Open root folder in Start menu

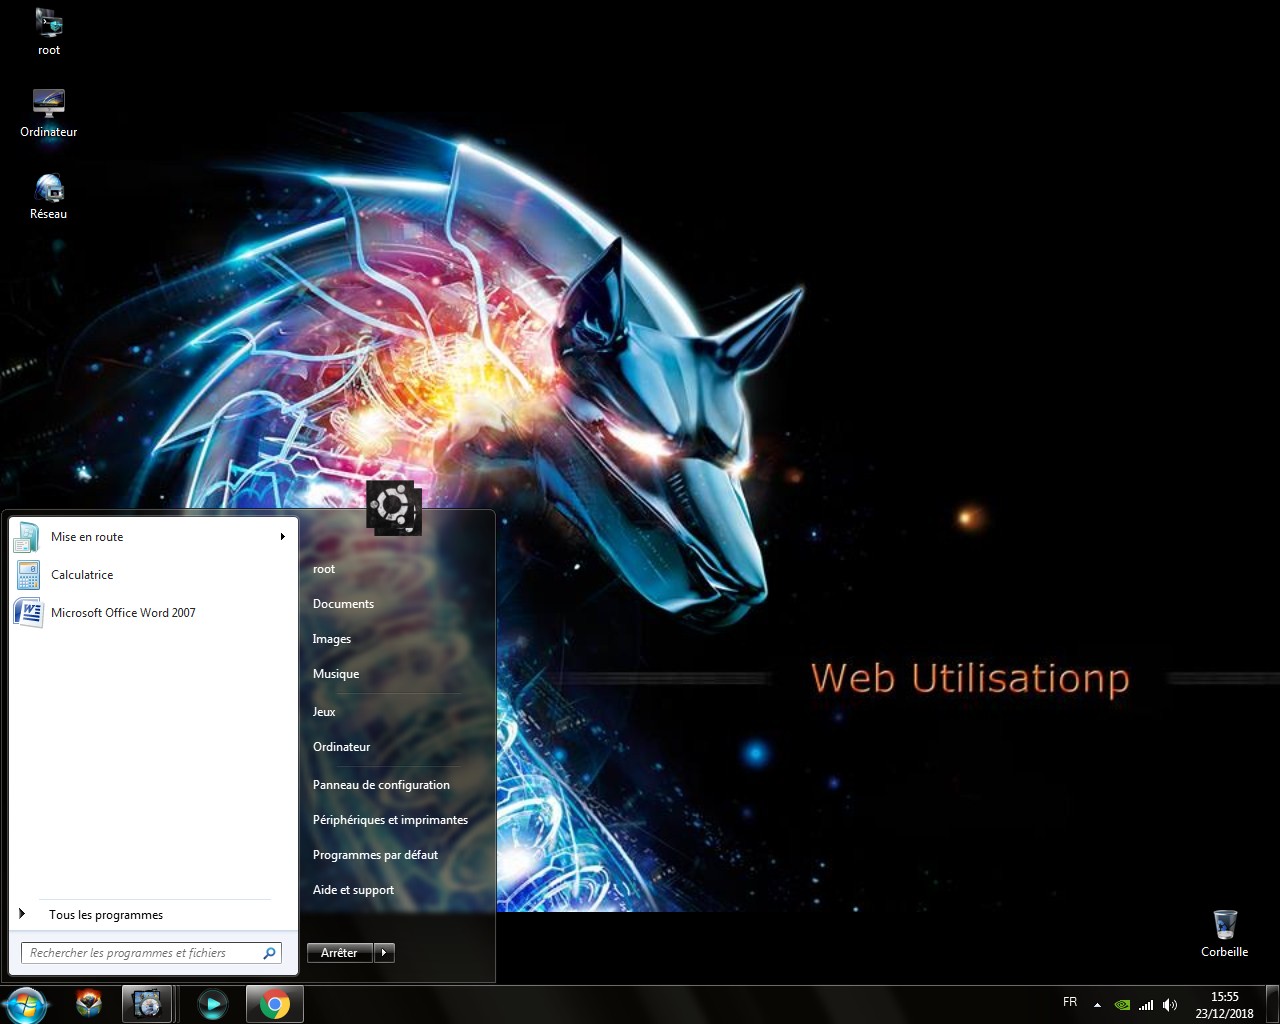pos(324,569)
